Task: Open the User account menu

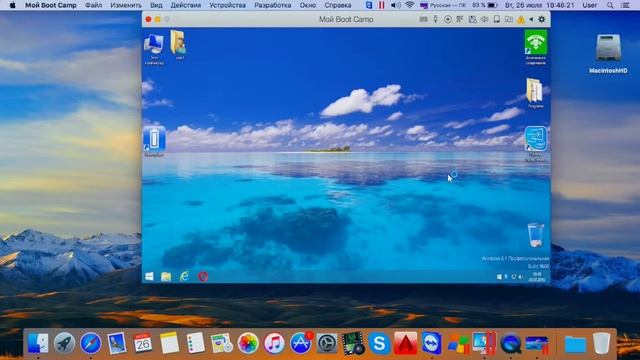Action: (x=589, y=5)
